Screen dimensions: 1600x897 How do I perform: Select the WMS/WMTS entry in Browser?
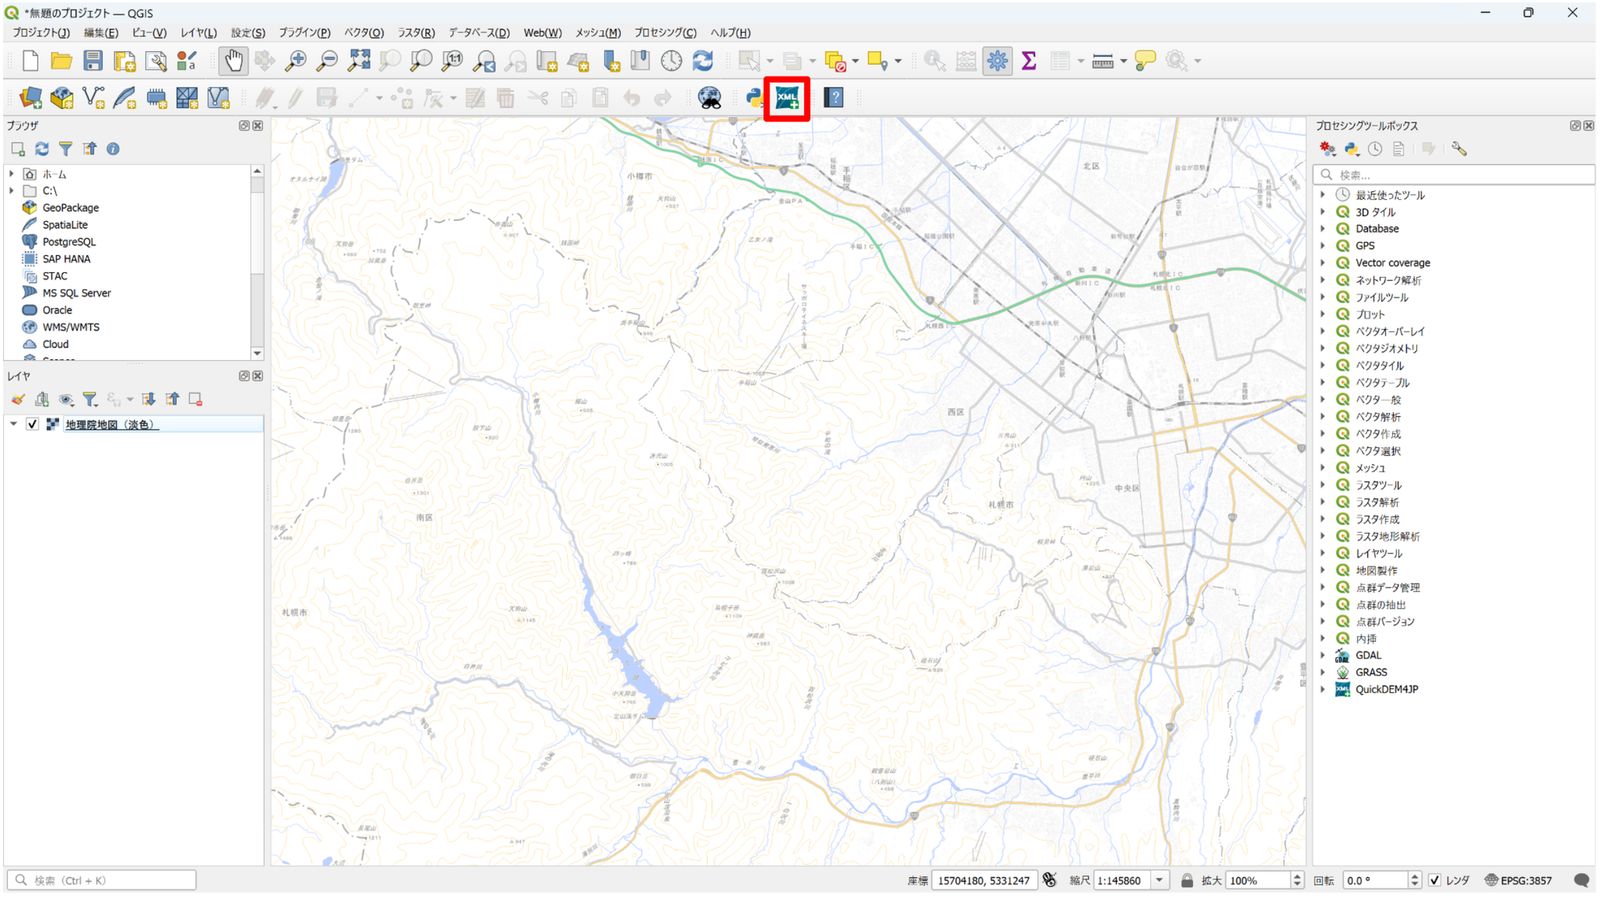click(x=71, y=327)
